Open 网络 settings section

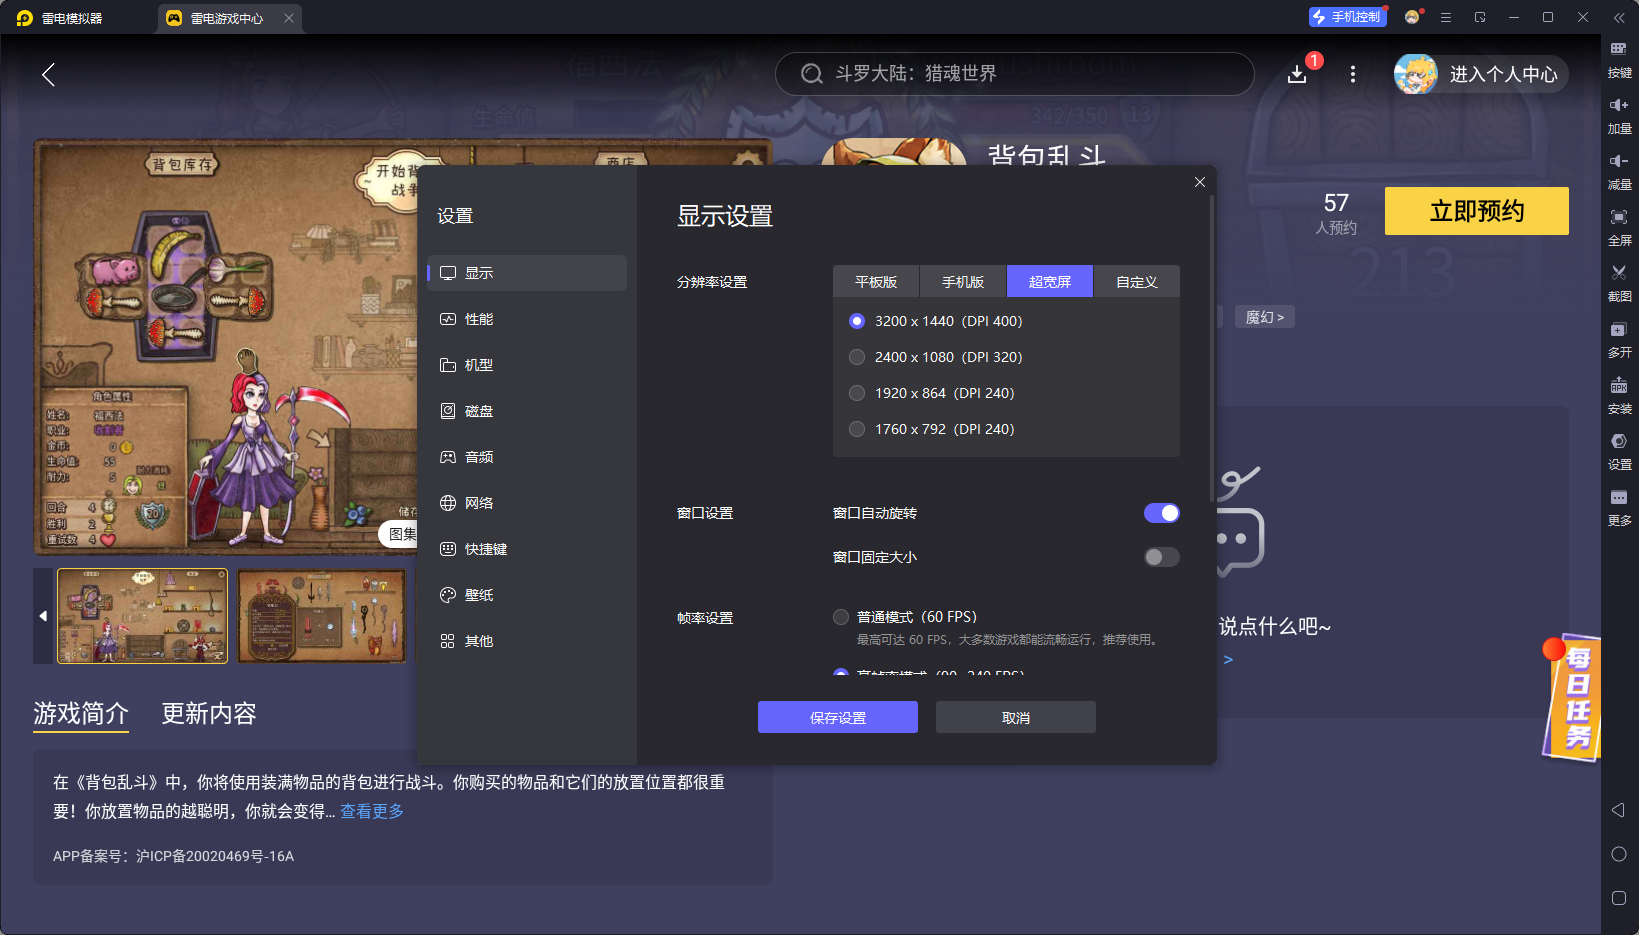[x=527, y=503]
